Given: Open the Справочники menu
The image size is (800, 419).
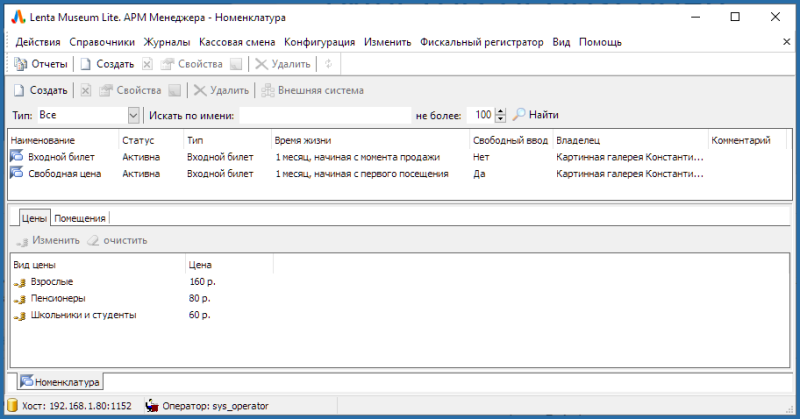Looking at the screenshot, I should [102, 42].
